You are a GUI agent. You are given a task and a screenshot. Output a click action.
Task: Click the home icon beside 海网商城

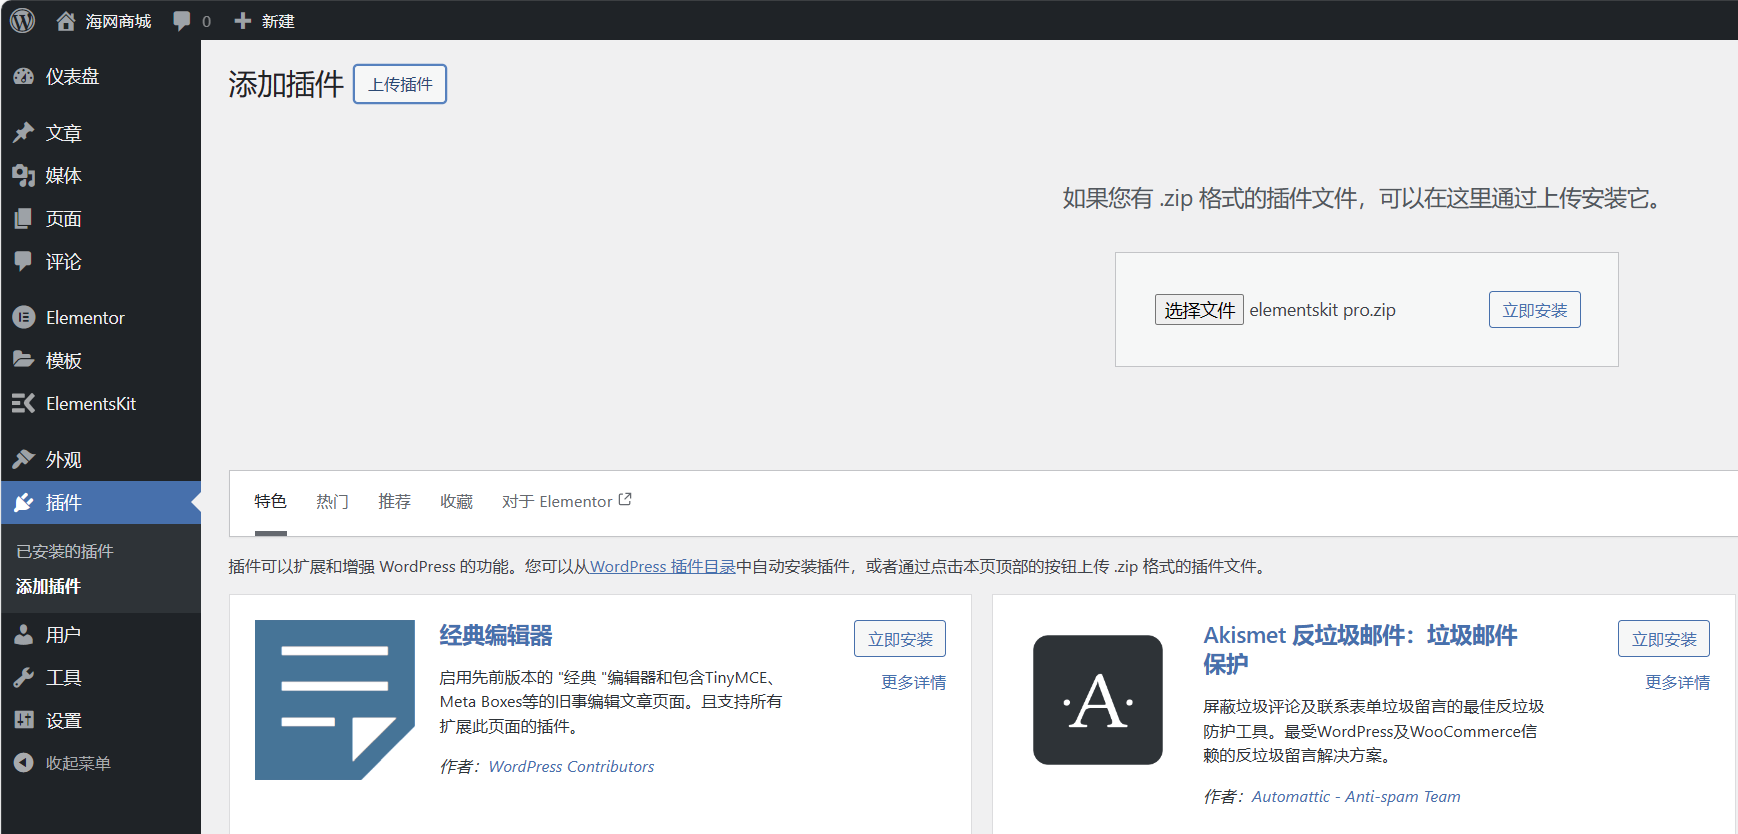[x=66, y=21]
